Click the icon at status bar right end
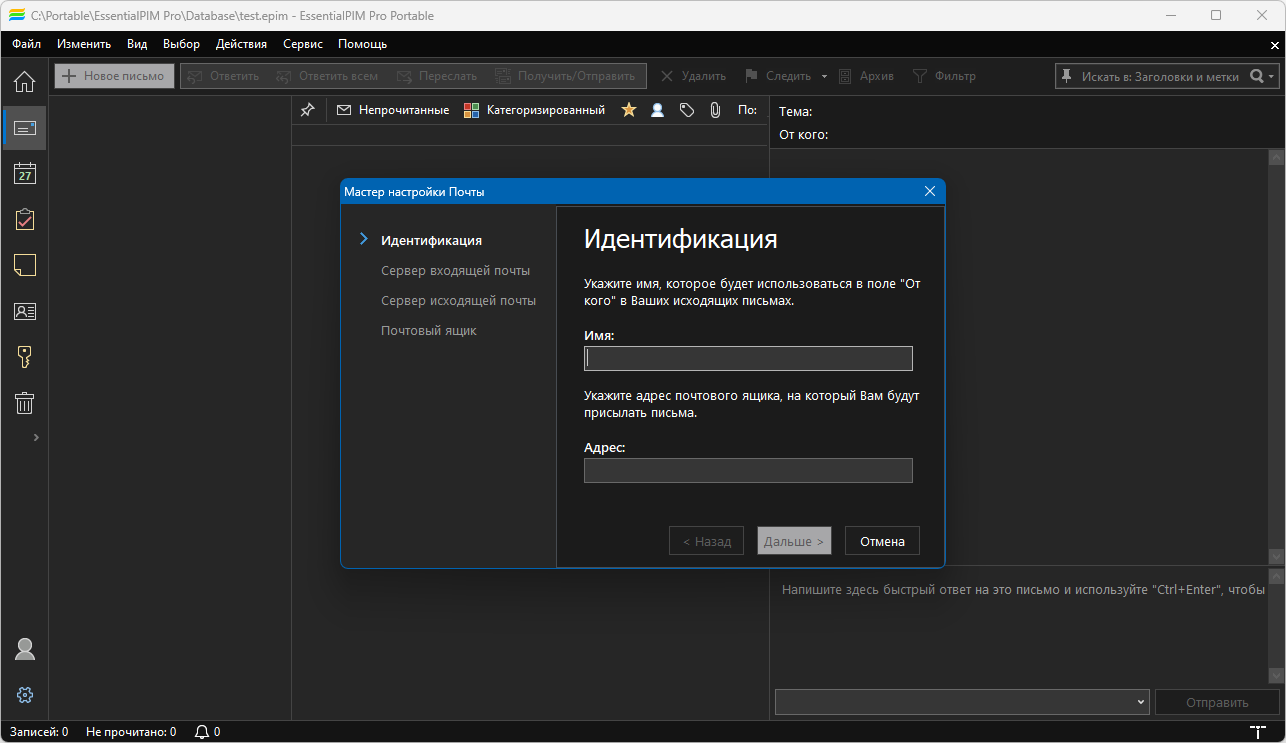 [1258, 732]
